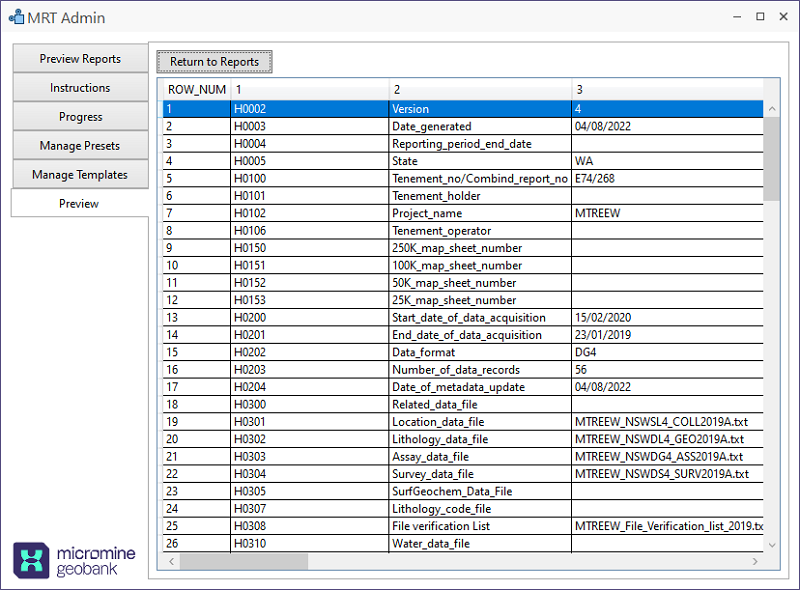
Task: Click horizontal scrollbar left arrow
Action: pyautogui.click(x=171, y=561)
